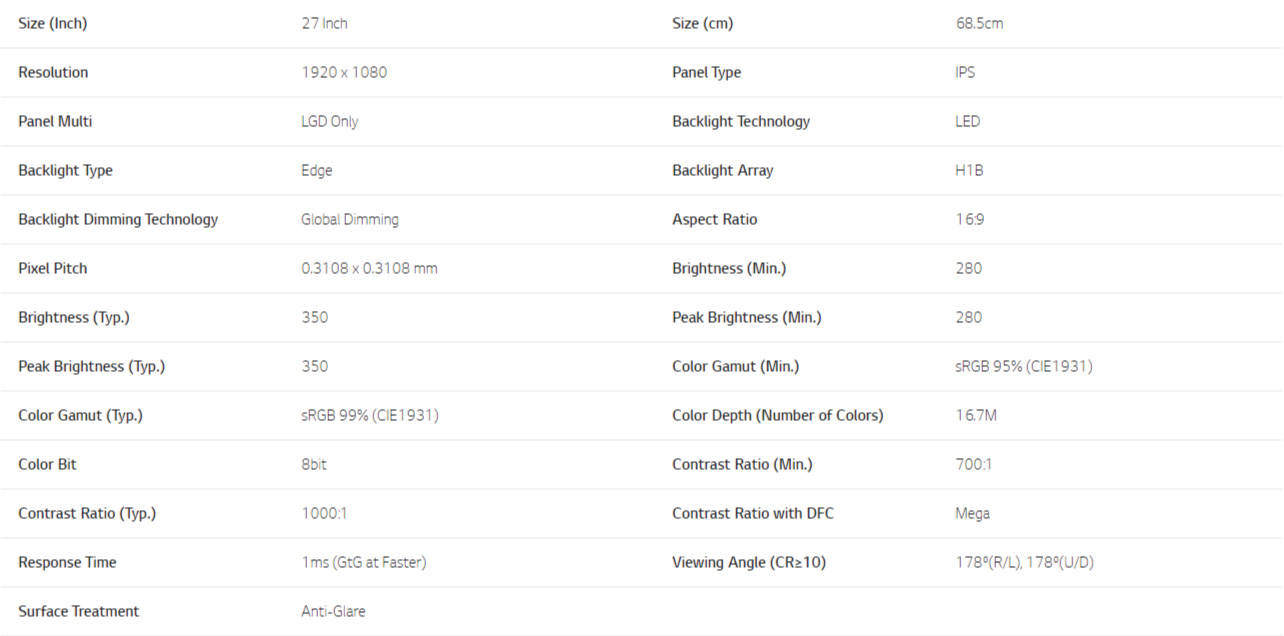Select the 16.7M color depth value

tap(976, 415)
